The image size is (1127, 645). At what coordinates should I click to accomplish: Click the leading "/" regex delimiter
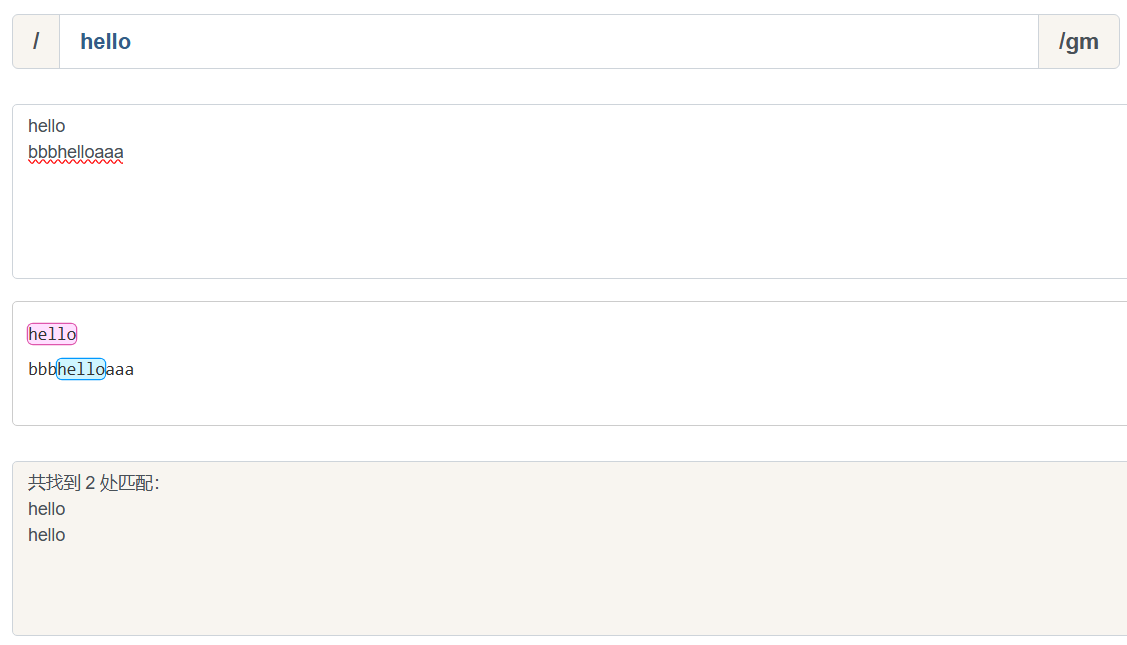click(x=36, y=42)
